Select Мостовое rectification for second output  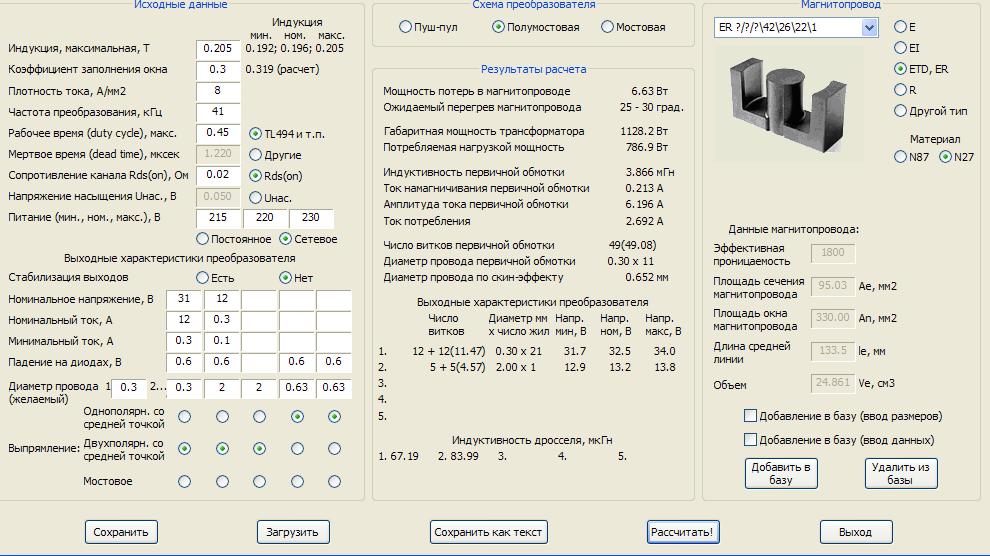(x=222, y=482)
